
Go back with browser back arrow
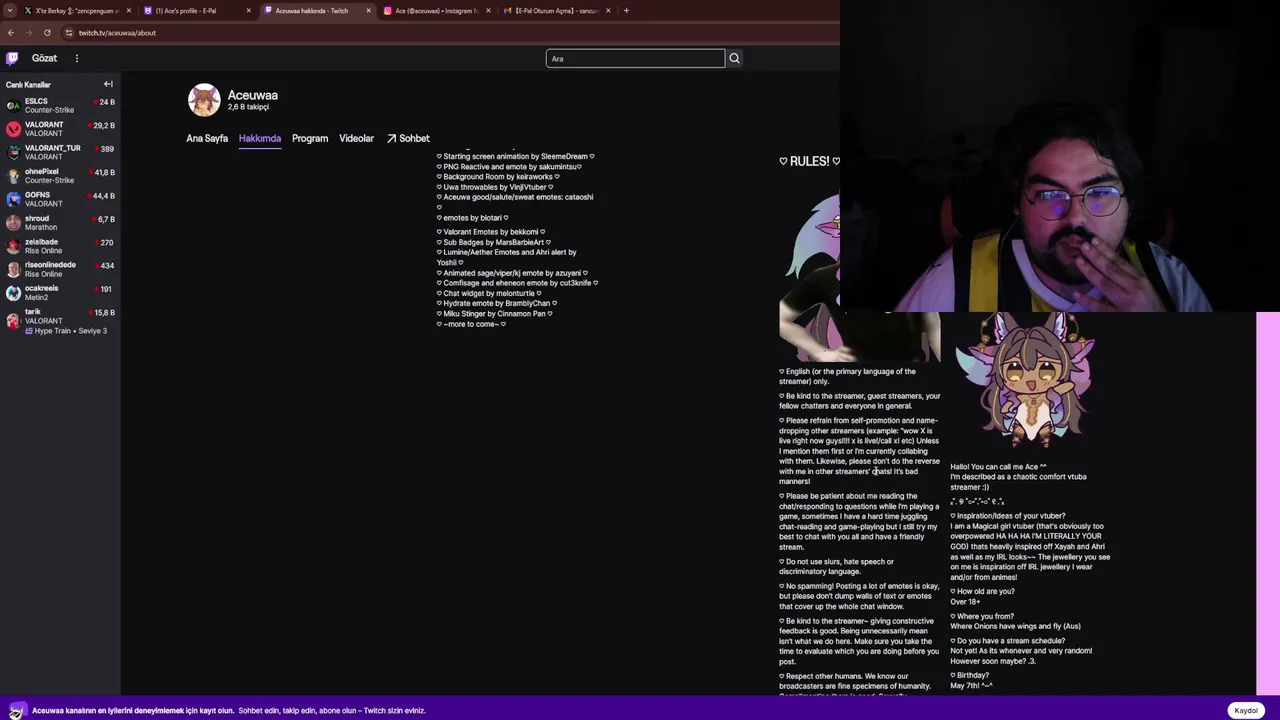11,33
